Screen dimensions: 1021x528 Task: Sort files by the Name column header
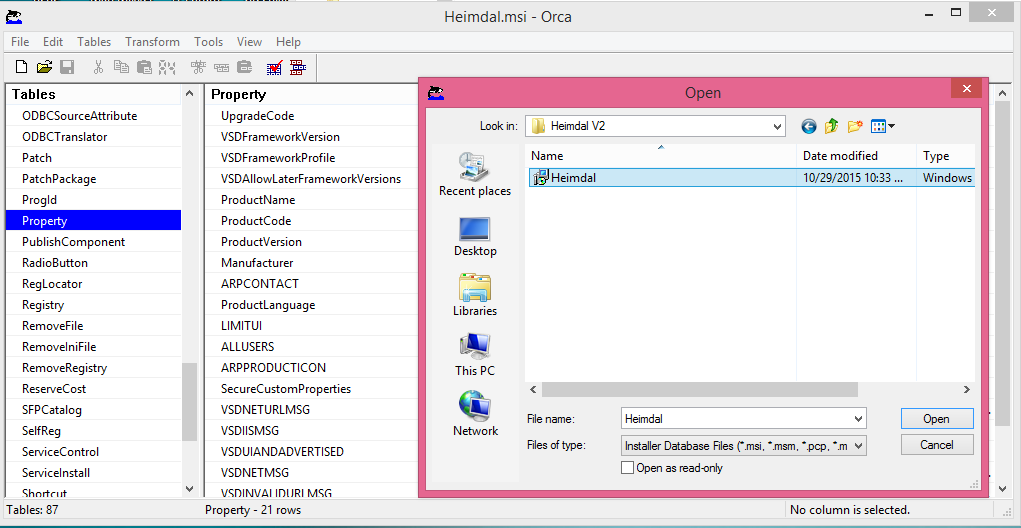(661, 156)
